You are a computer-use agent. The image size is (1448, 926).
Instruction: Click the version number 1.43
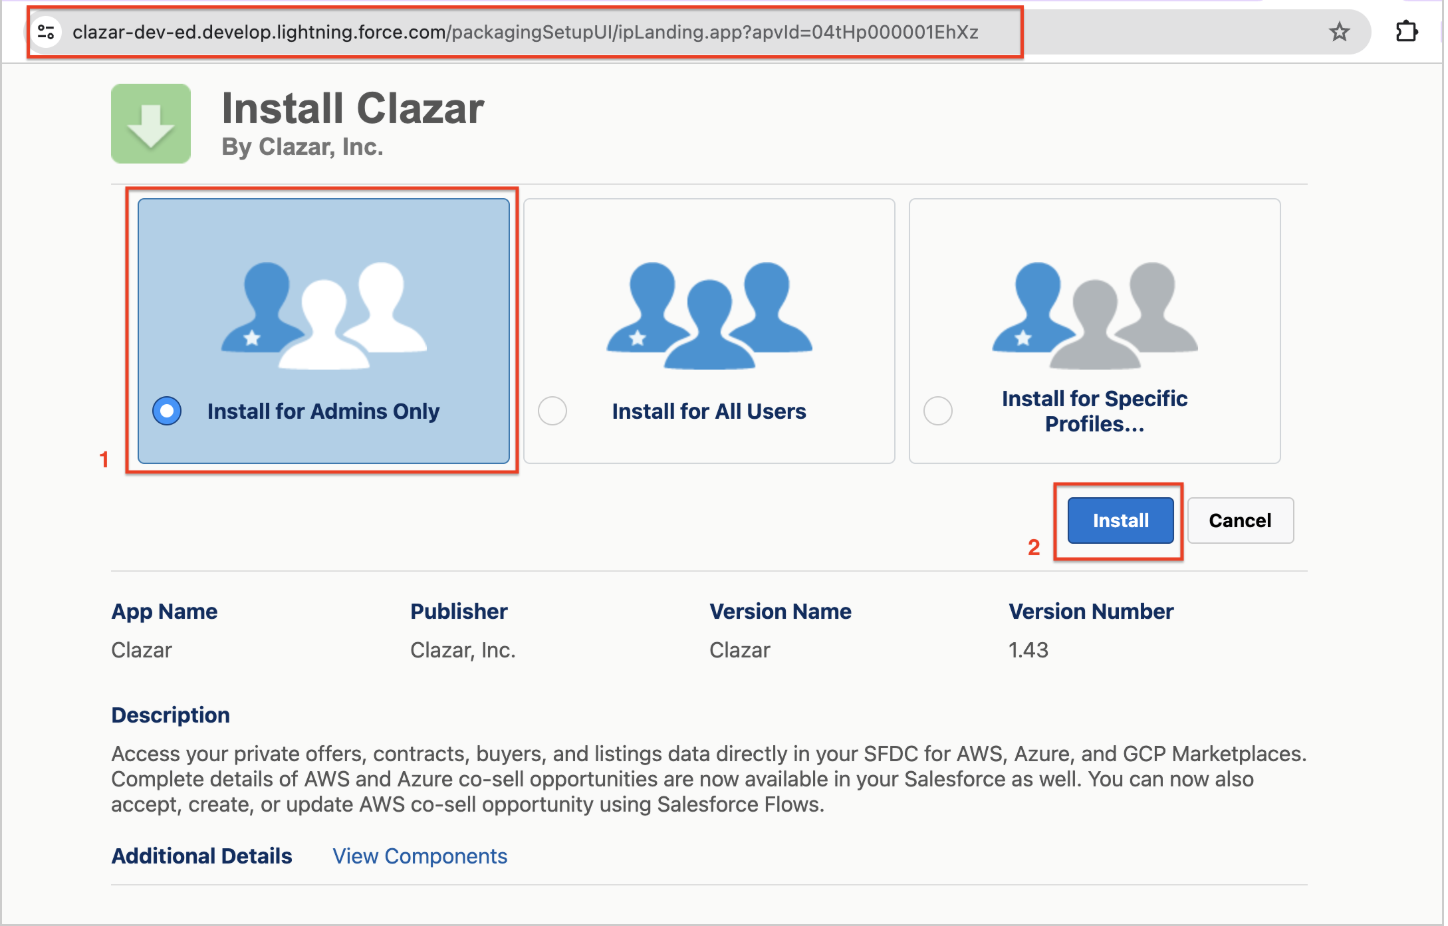(x=1029, y=650)
